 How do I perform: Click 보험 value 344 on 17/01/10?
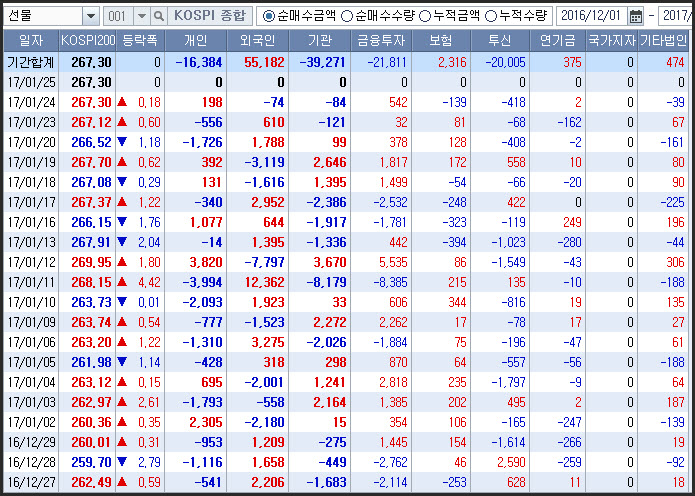455,302
